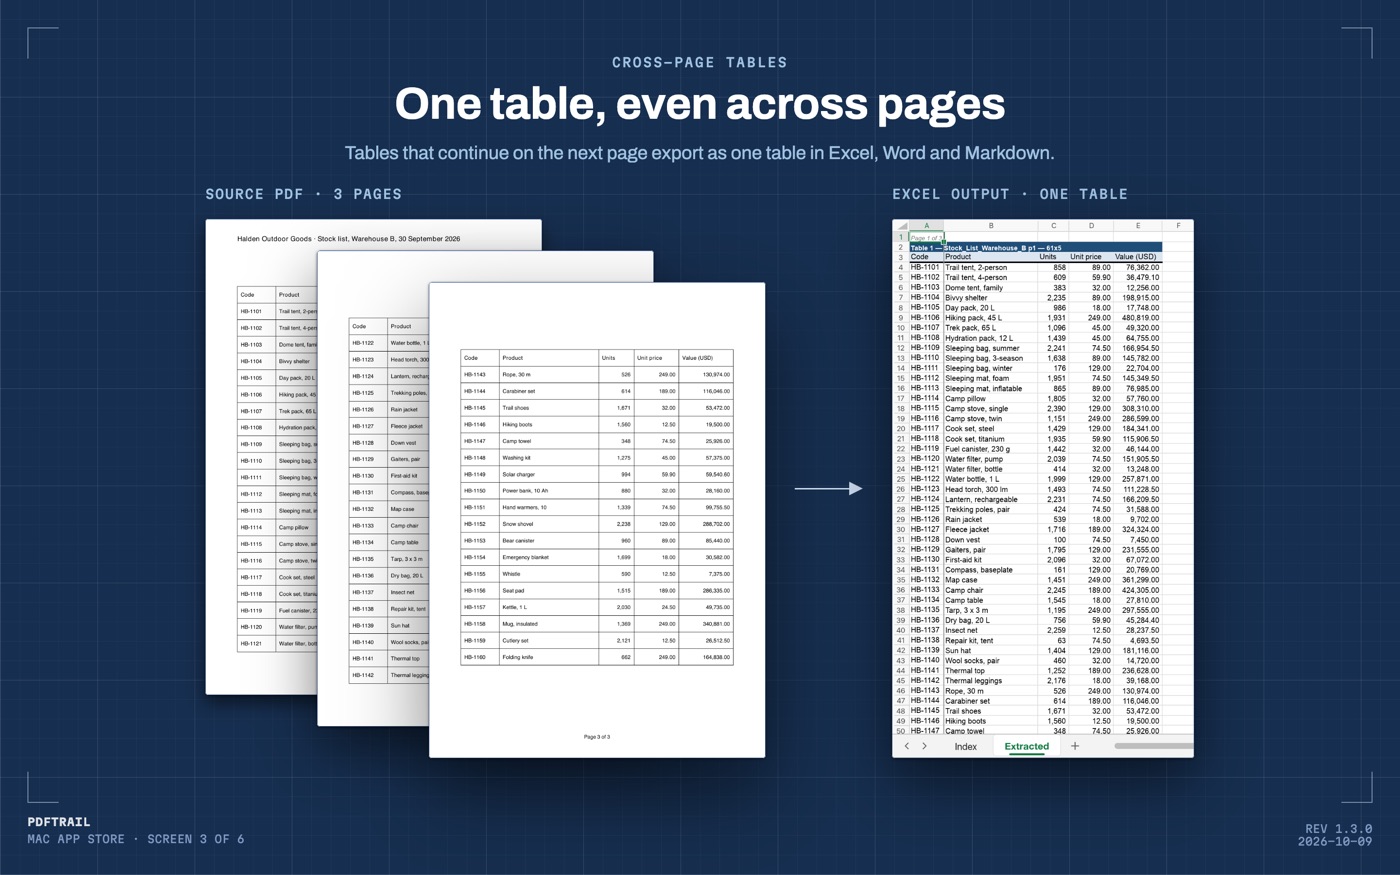1400x875 pixels.
Task: Click Excel cell 'Hydration pack, 12 L'
Action: coord(990,338)
